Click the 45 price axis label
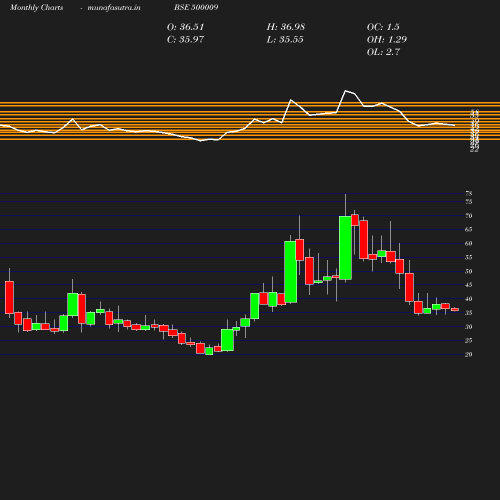This screenshot has height=500, width=500. [469, 285]
